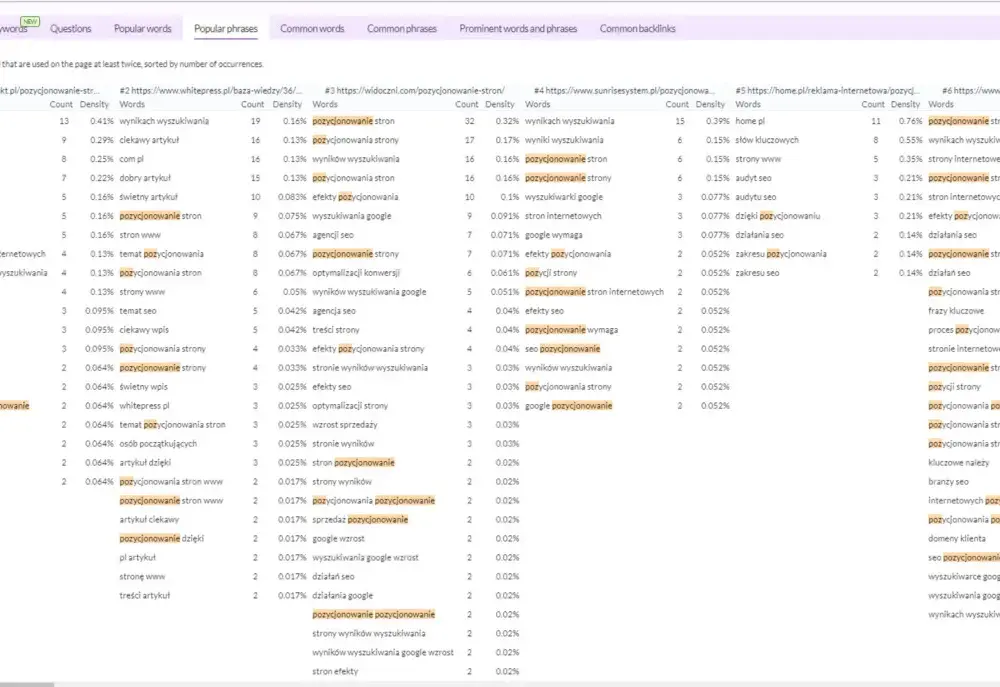Click phrase 'ciekawy artykuł'
Screen dimensions: 1000x687
pyautogui.click(x=149, y=140)
